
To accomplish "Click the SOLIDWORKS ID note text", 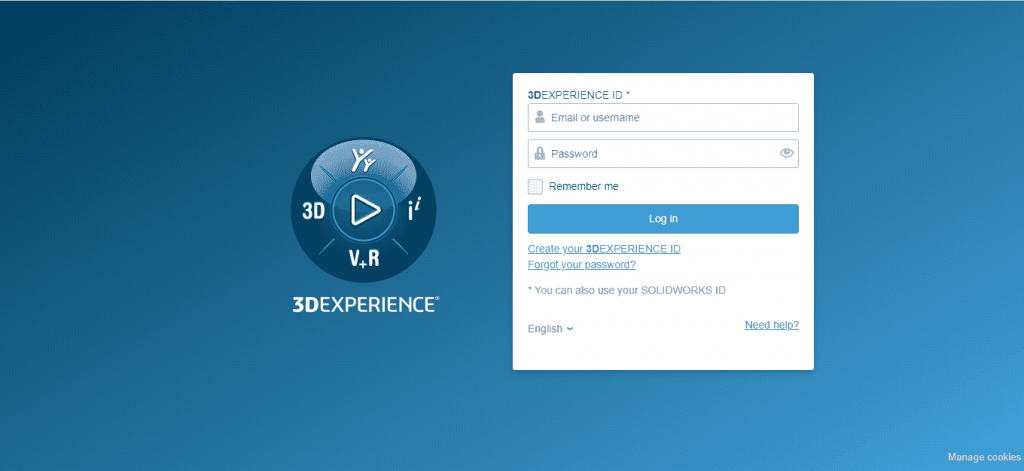I will tap(626, 290).
